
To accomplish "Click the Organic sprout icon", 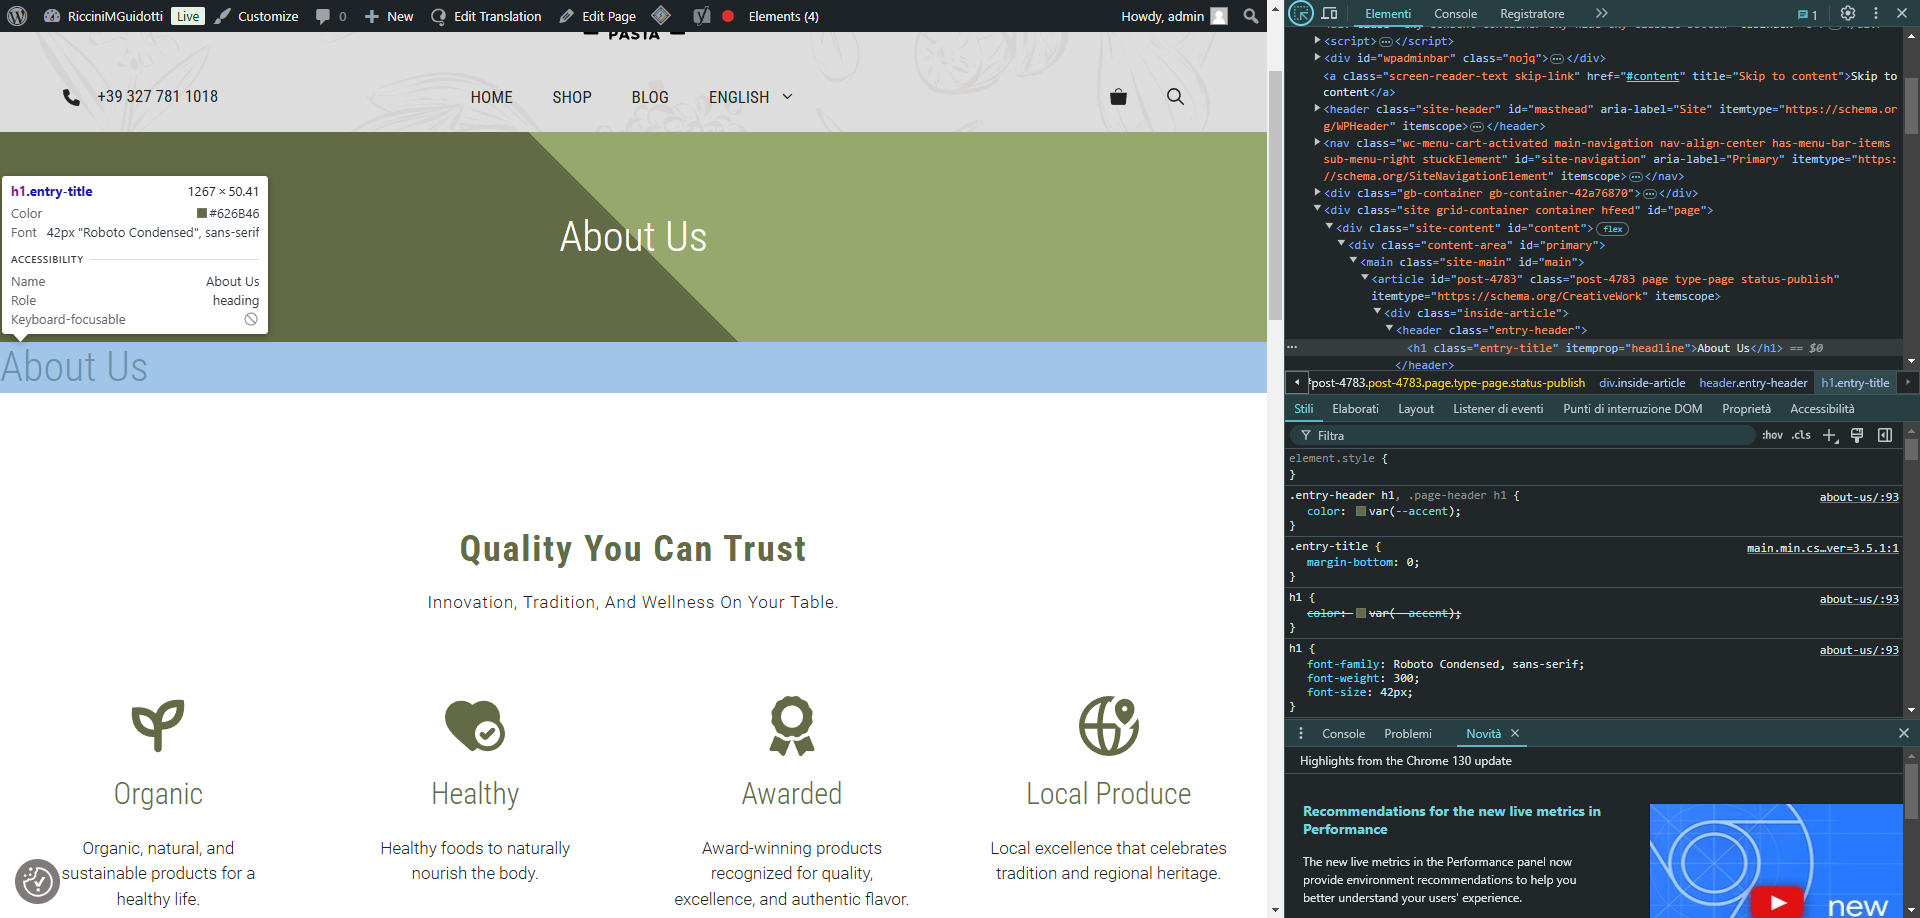I will coord(158,725).
